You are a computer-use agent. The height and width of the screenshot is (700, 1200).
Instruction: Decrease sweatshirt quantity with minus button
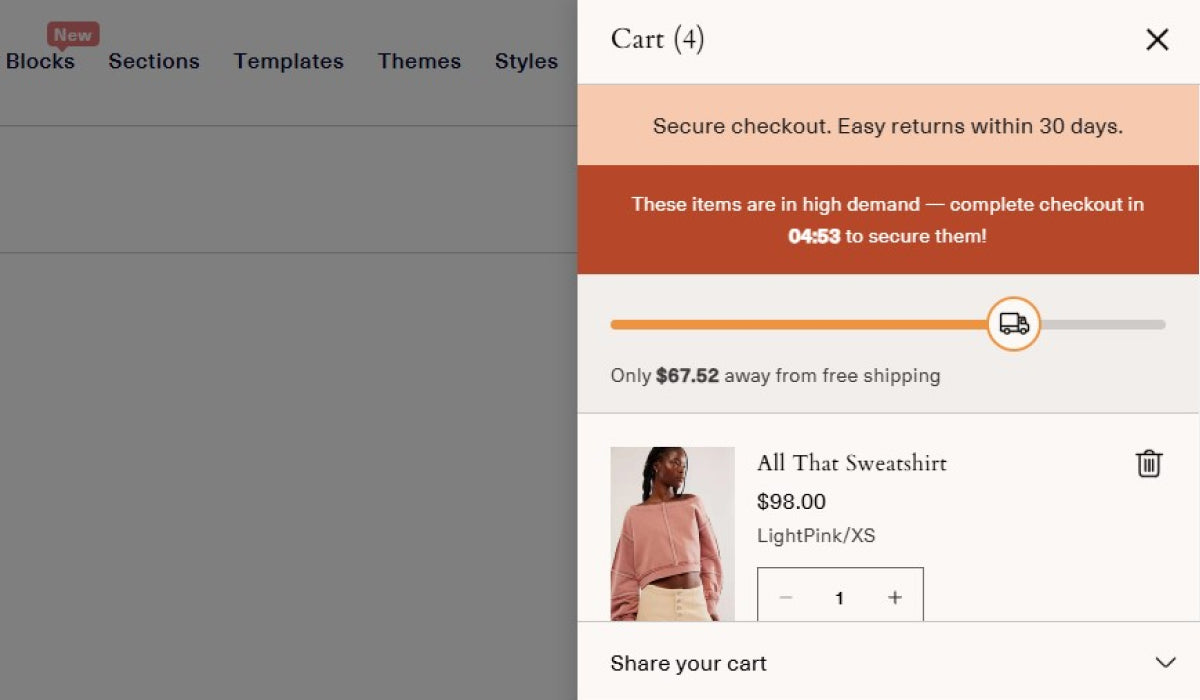(786, 598)
